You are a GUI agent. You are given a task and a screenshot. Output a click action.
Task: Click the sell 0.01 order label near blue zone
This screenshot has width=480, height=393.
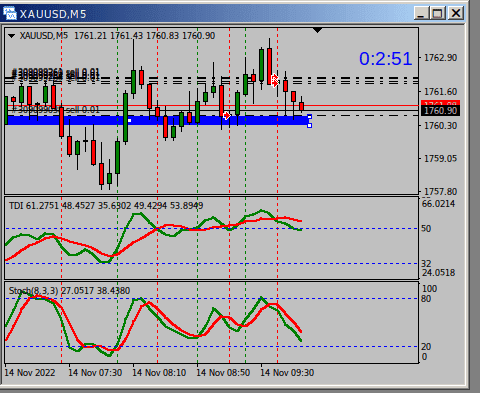(55, 109)
